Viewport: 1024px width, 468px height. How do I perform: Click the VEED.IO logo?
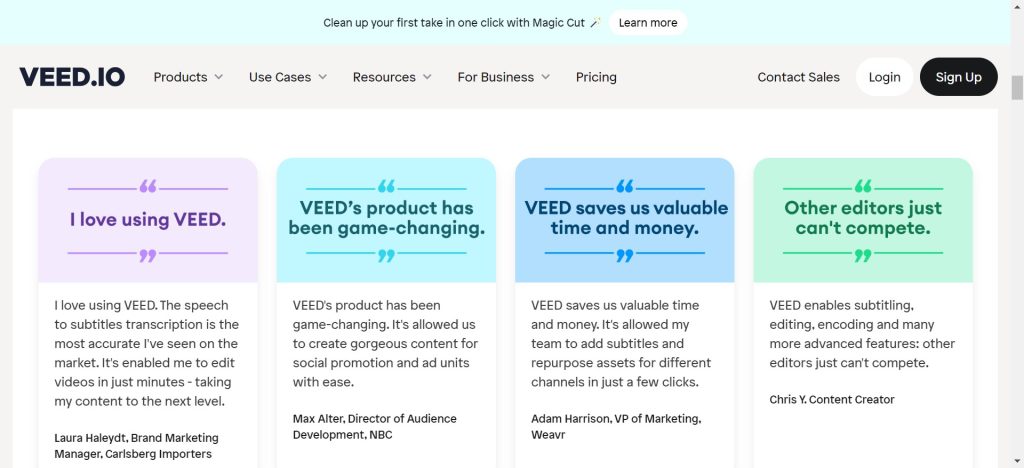click(72, 77)
